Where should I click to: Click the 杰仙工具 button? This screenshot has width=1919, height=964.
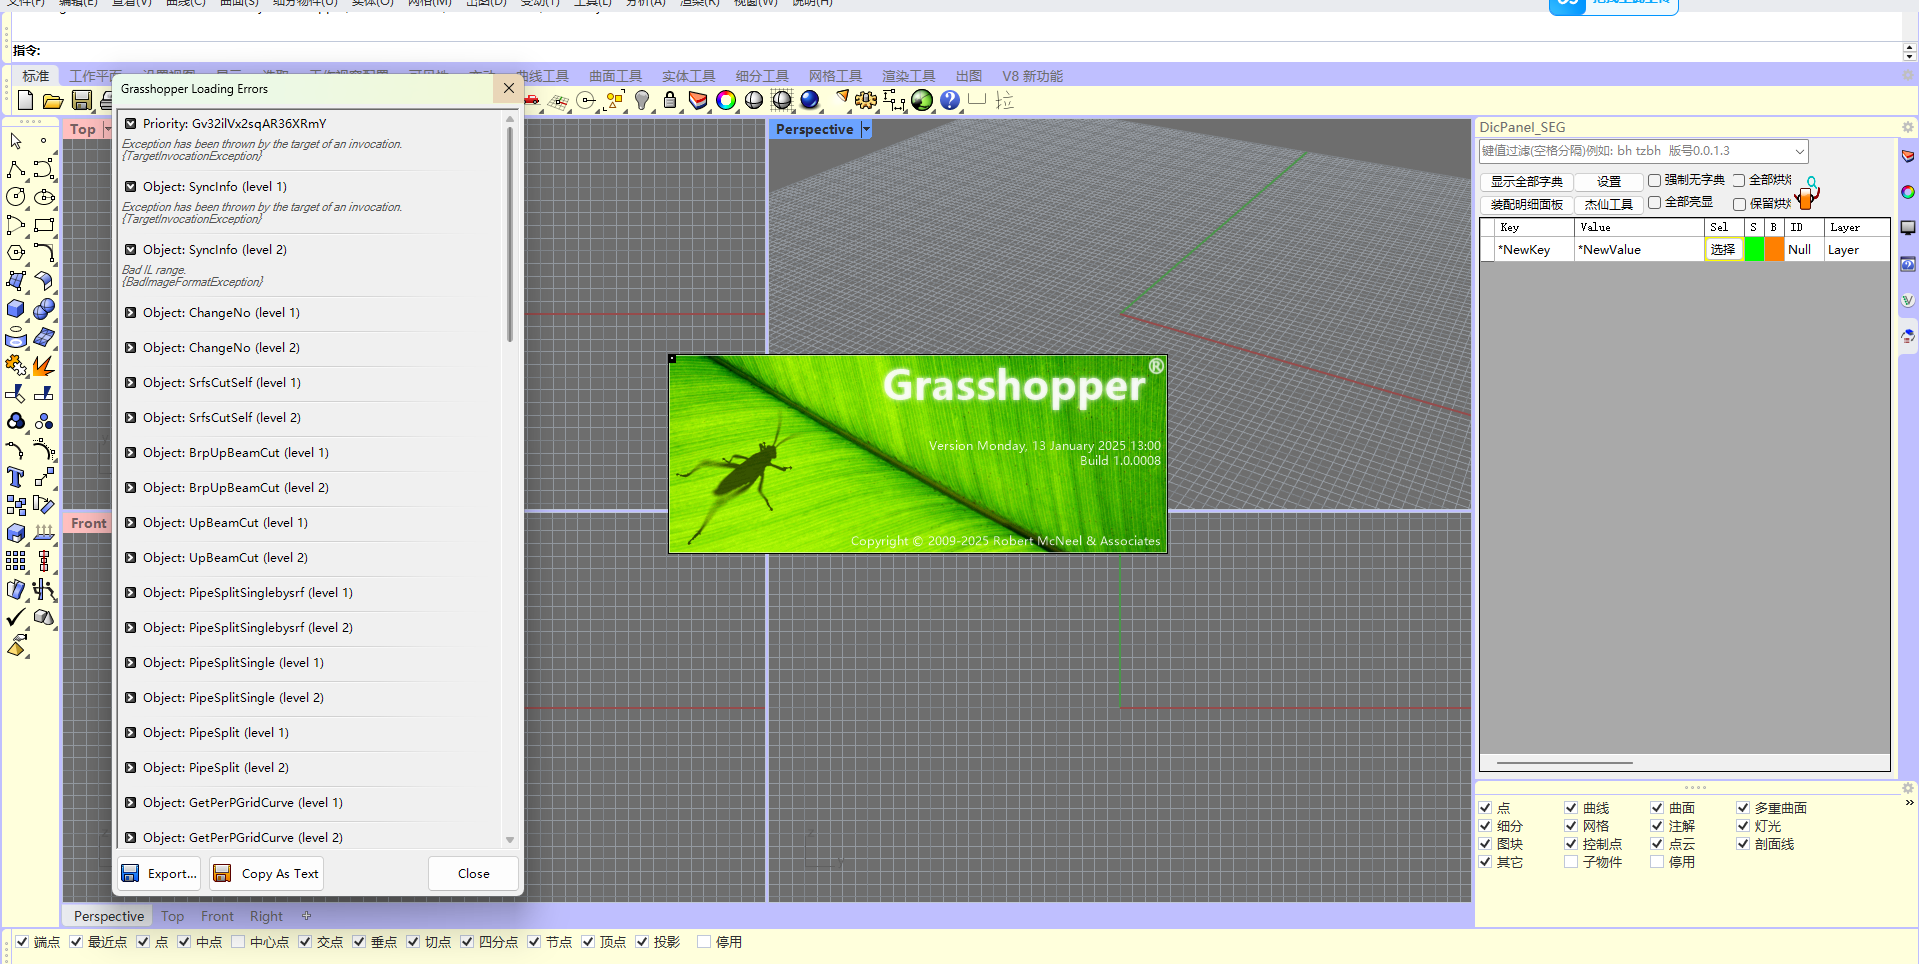pos(1609,205)
